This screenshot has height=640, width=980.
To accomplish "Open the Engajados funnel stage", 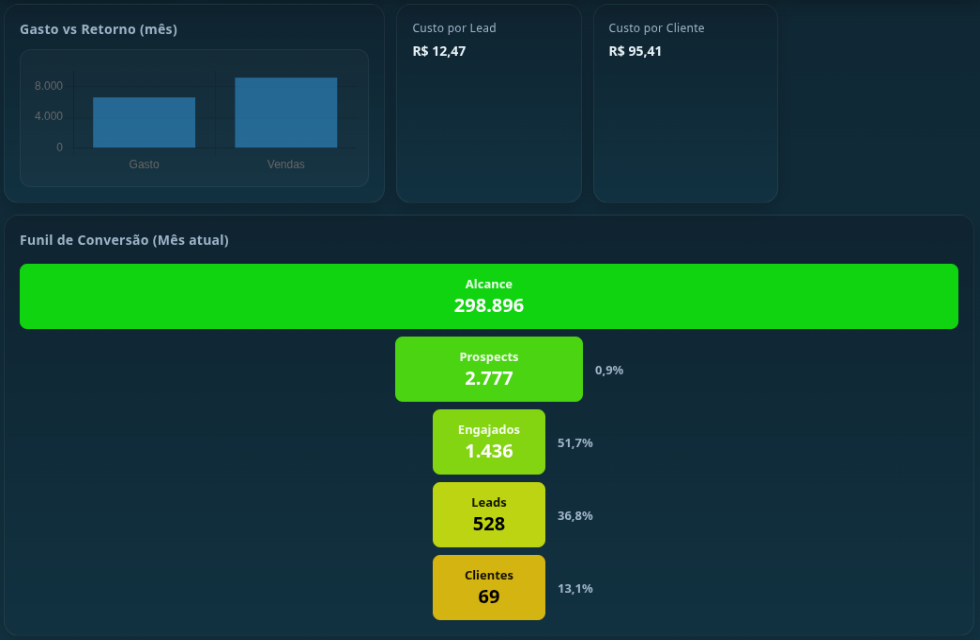I will (489, 442).
